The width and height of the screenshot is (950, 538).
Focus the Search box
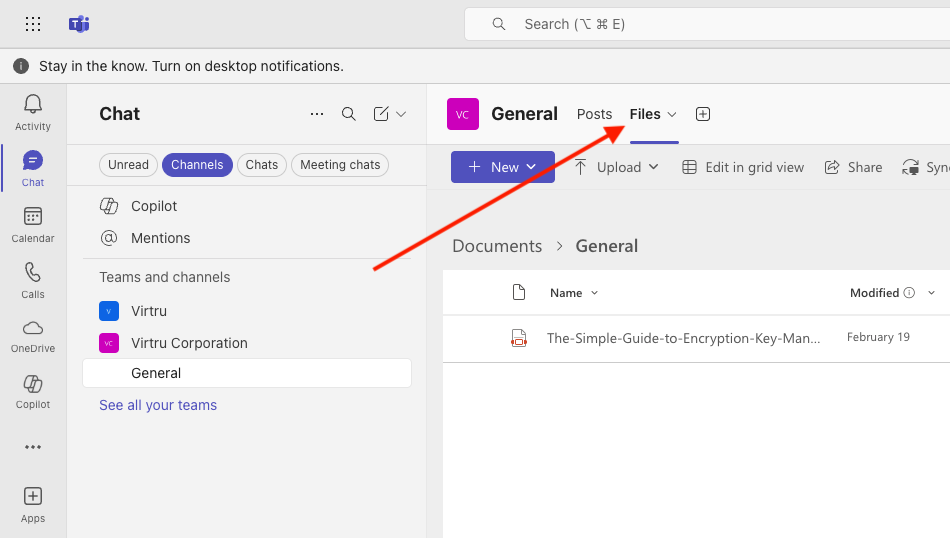pos(707,24)
